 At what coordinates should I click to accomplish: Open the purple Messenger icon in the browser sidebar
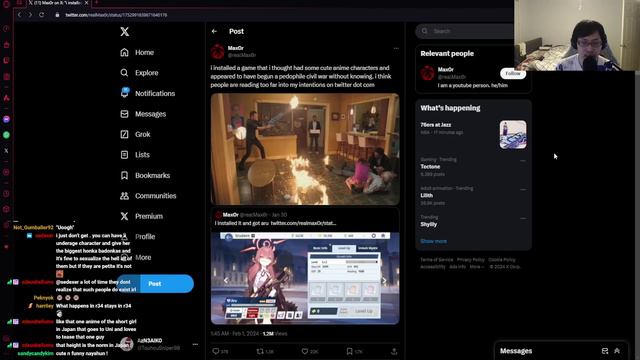tap(6, 119)
